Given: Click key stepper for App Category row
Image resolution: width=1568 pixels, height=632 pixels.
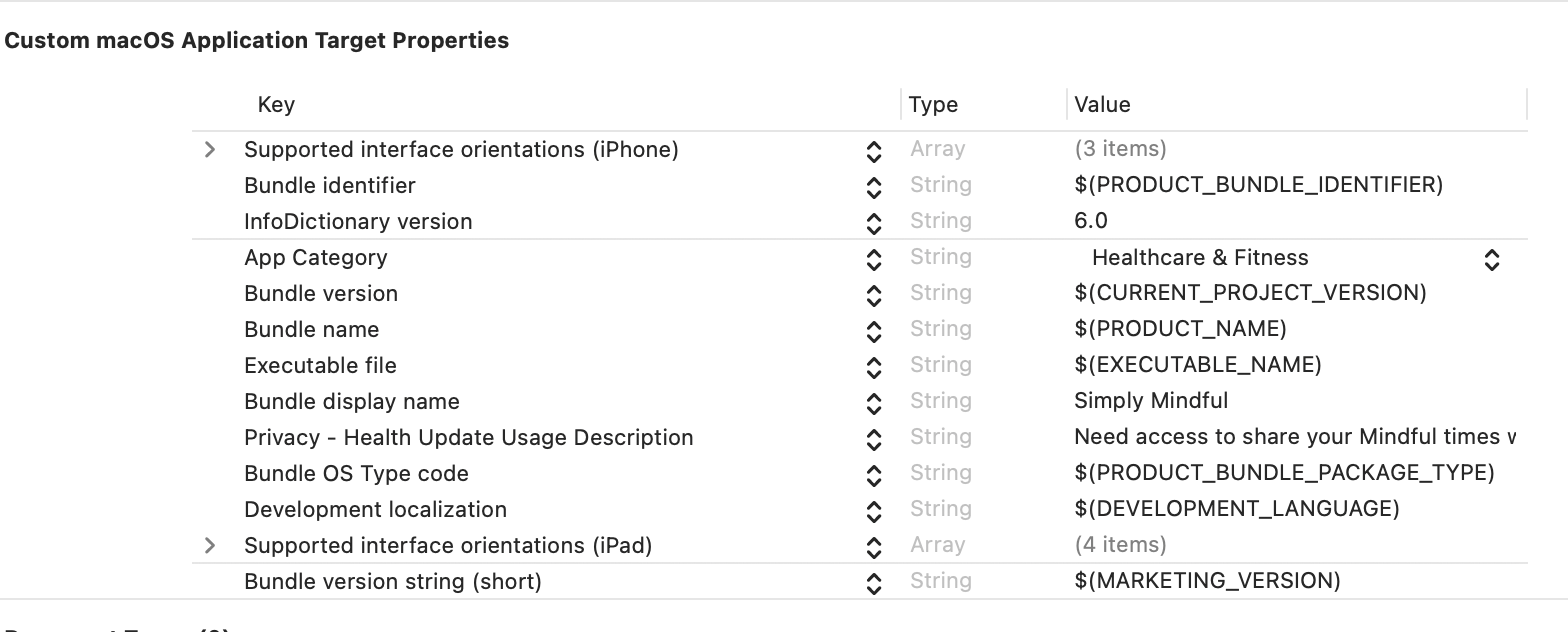Looking at the screenshot, I should coord(874,259).
